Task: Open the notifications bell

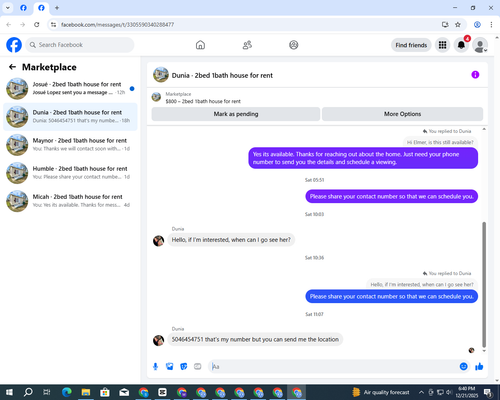Action: (x=461, y=45)
